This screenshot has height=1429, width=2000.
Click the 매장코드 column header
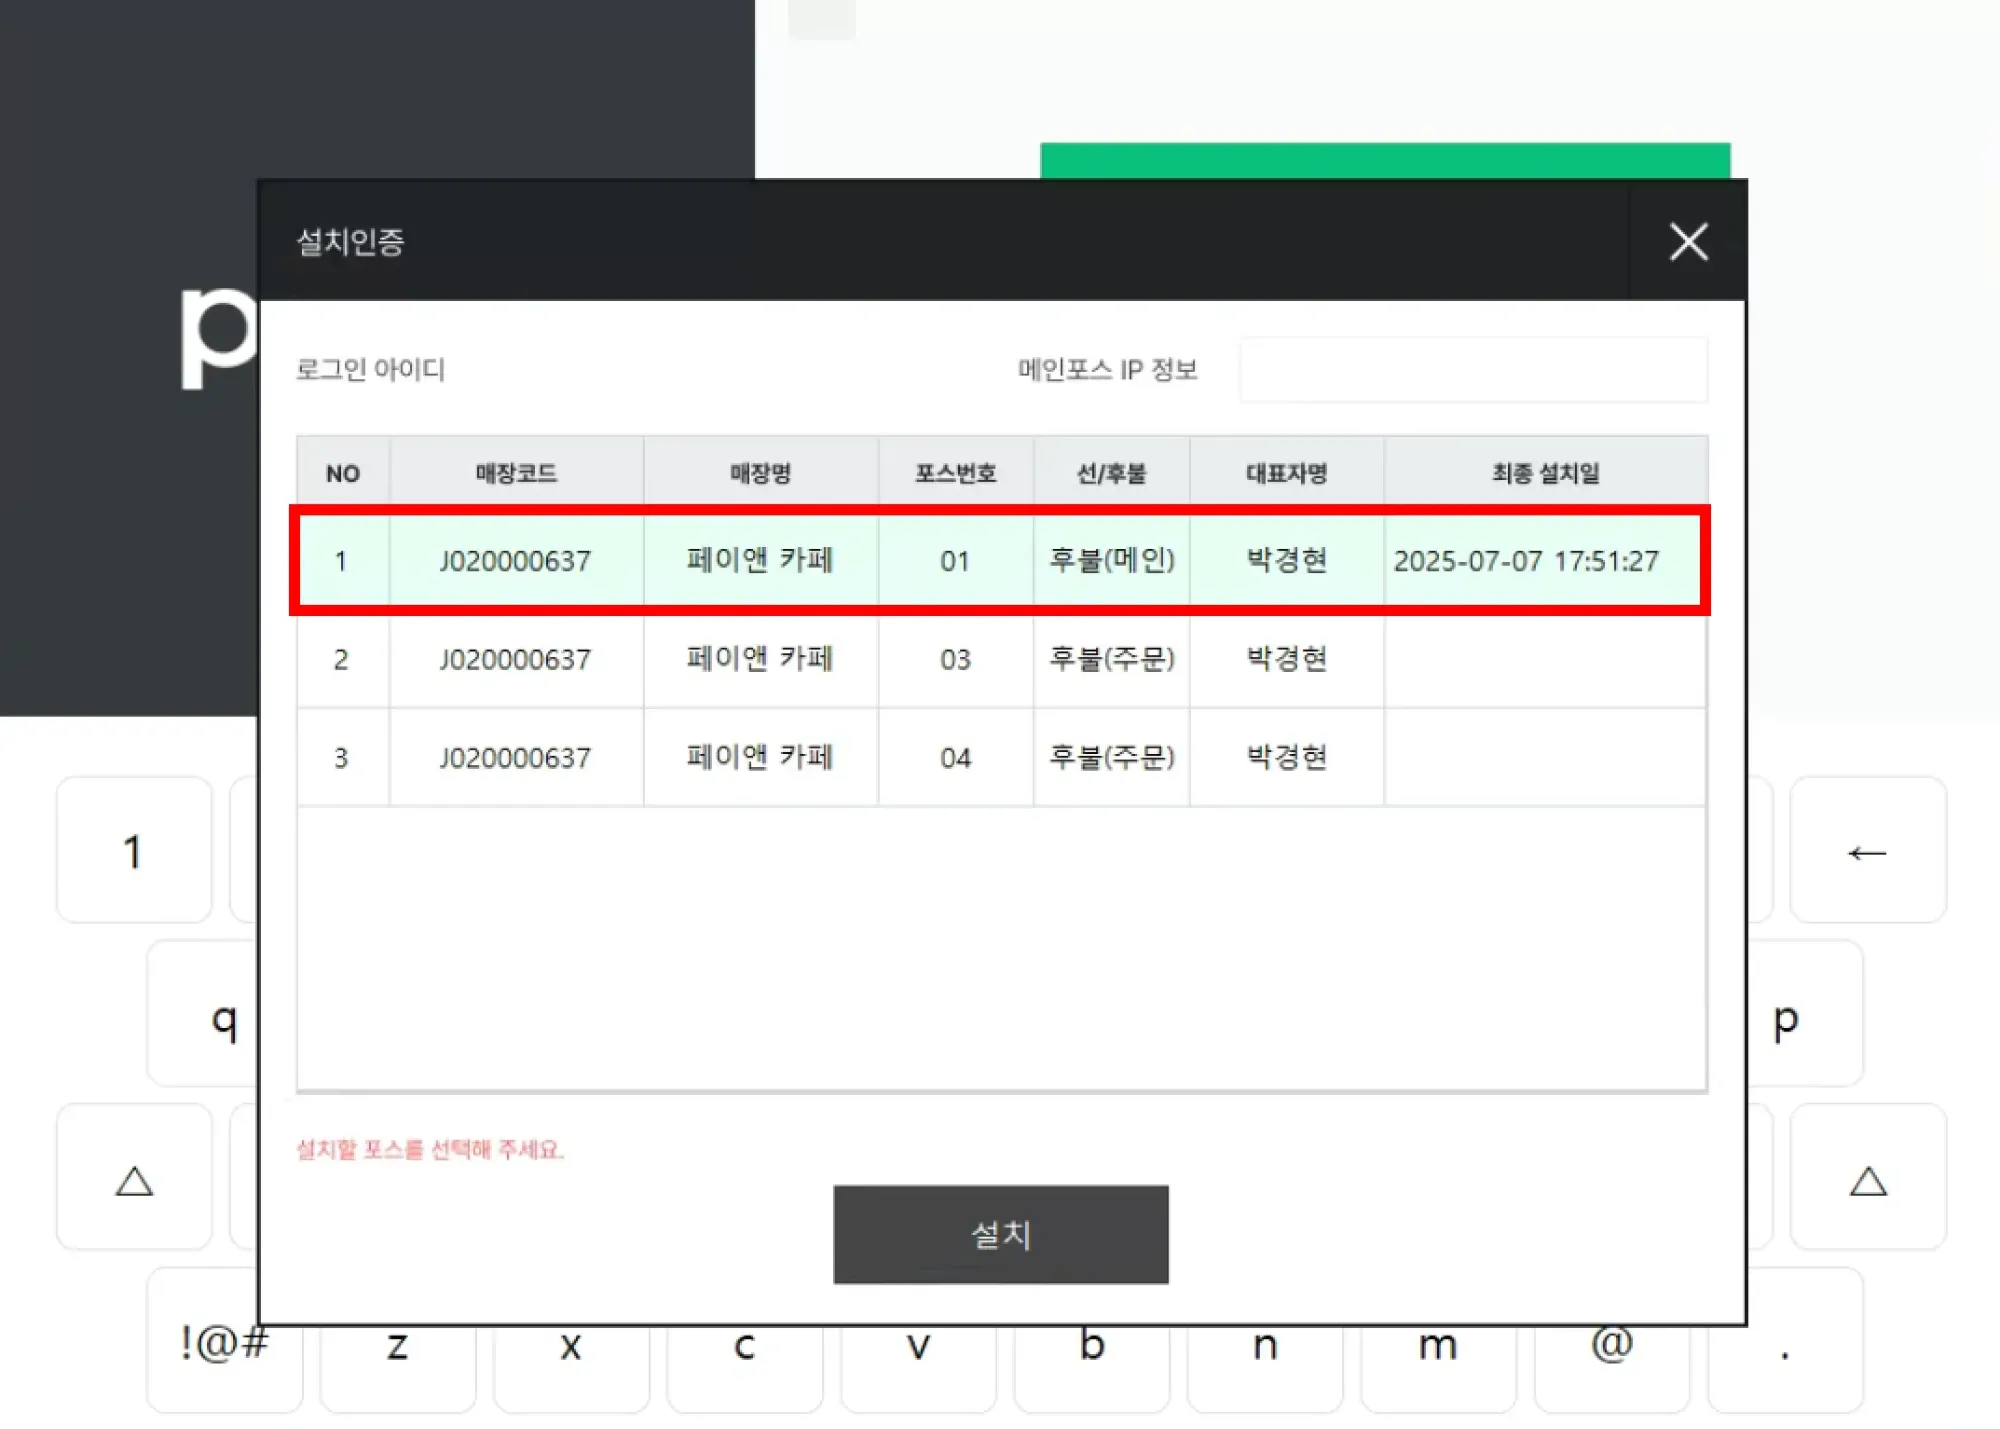click(x=516, y=473)
